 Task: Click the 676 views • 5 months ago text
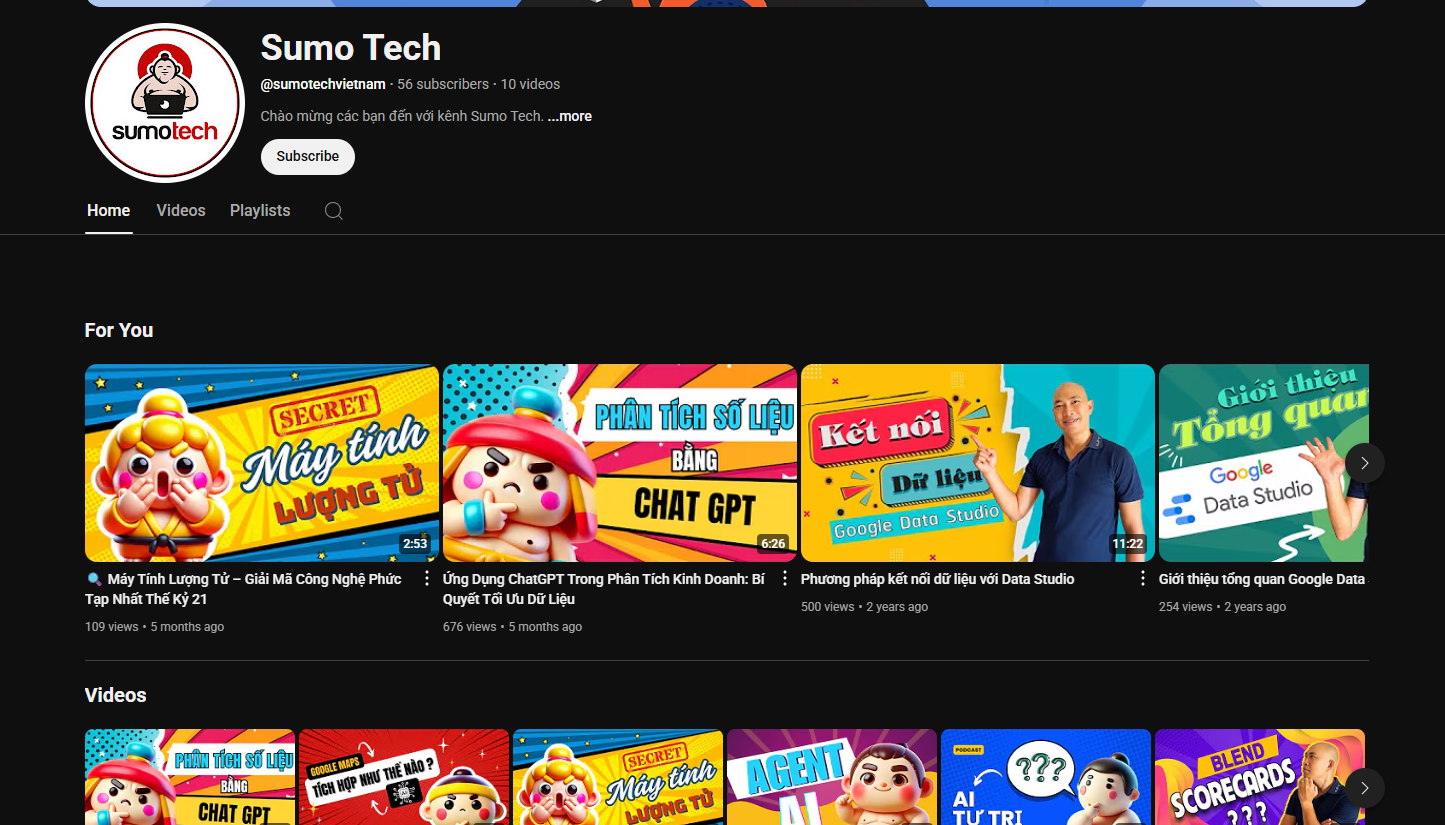512,627
